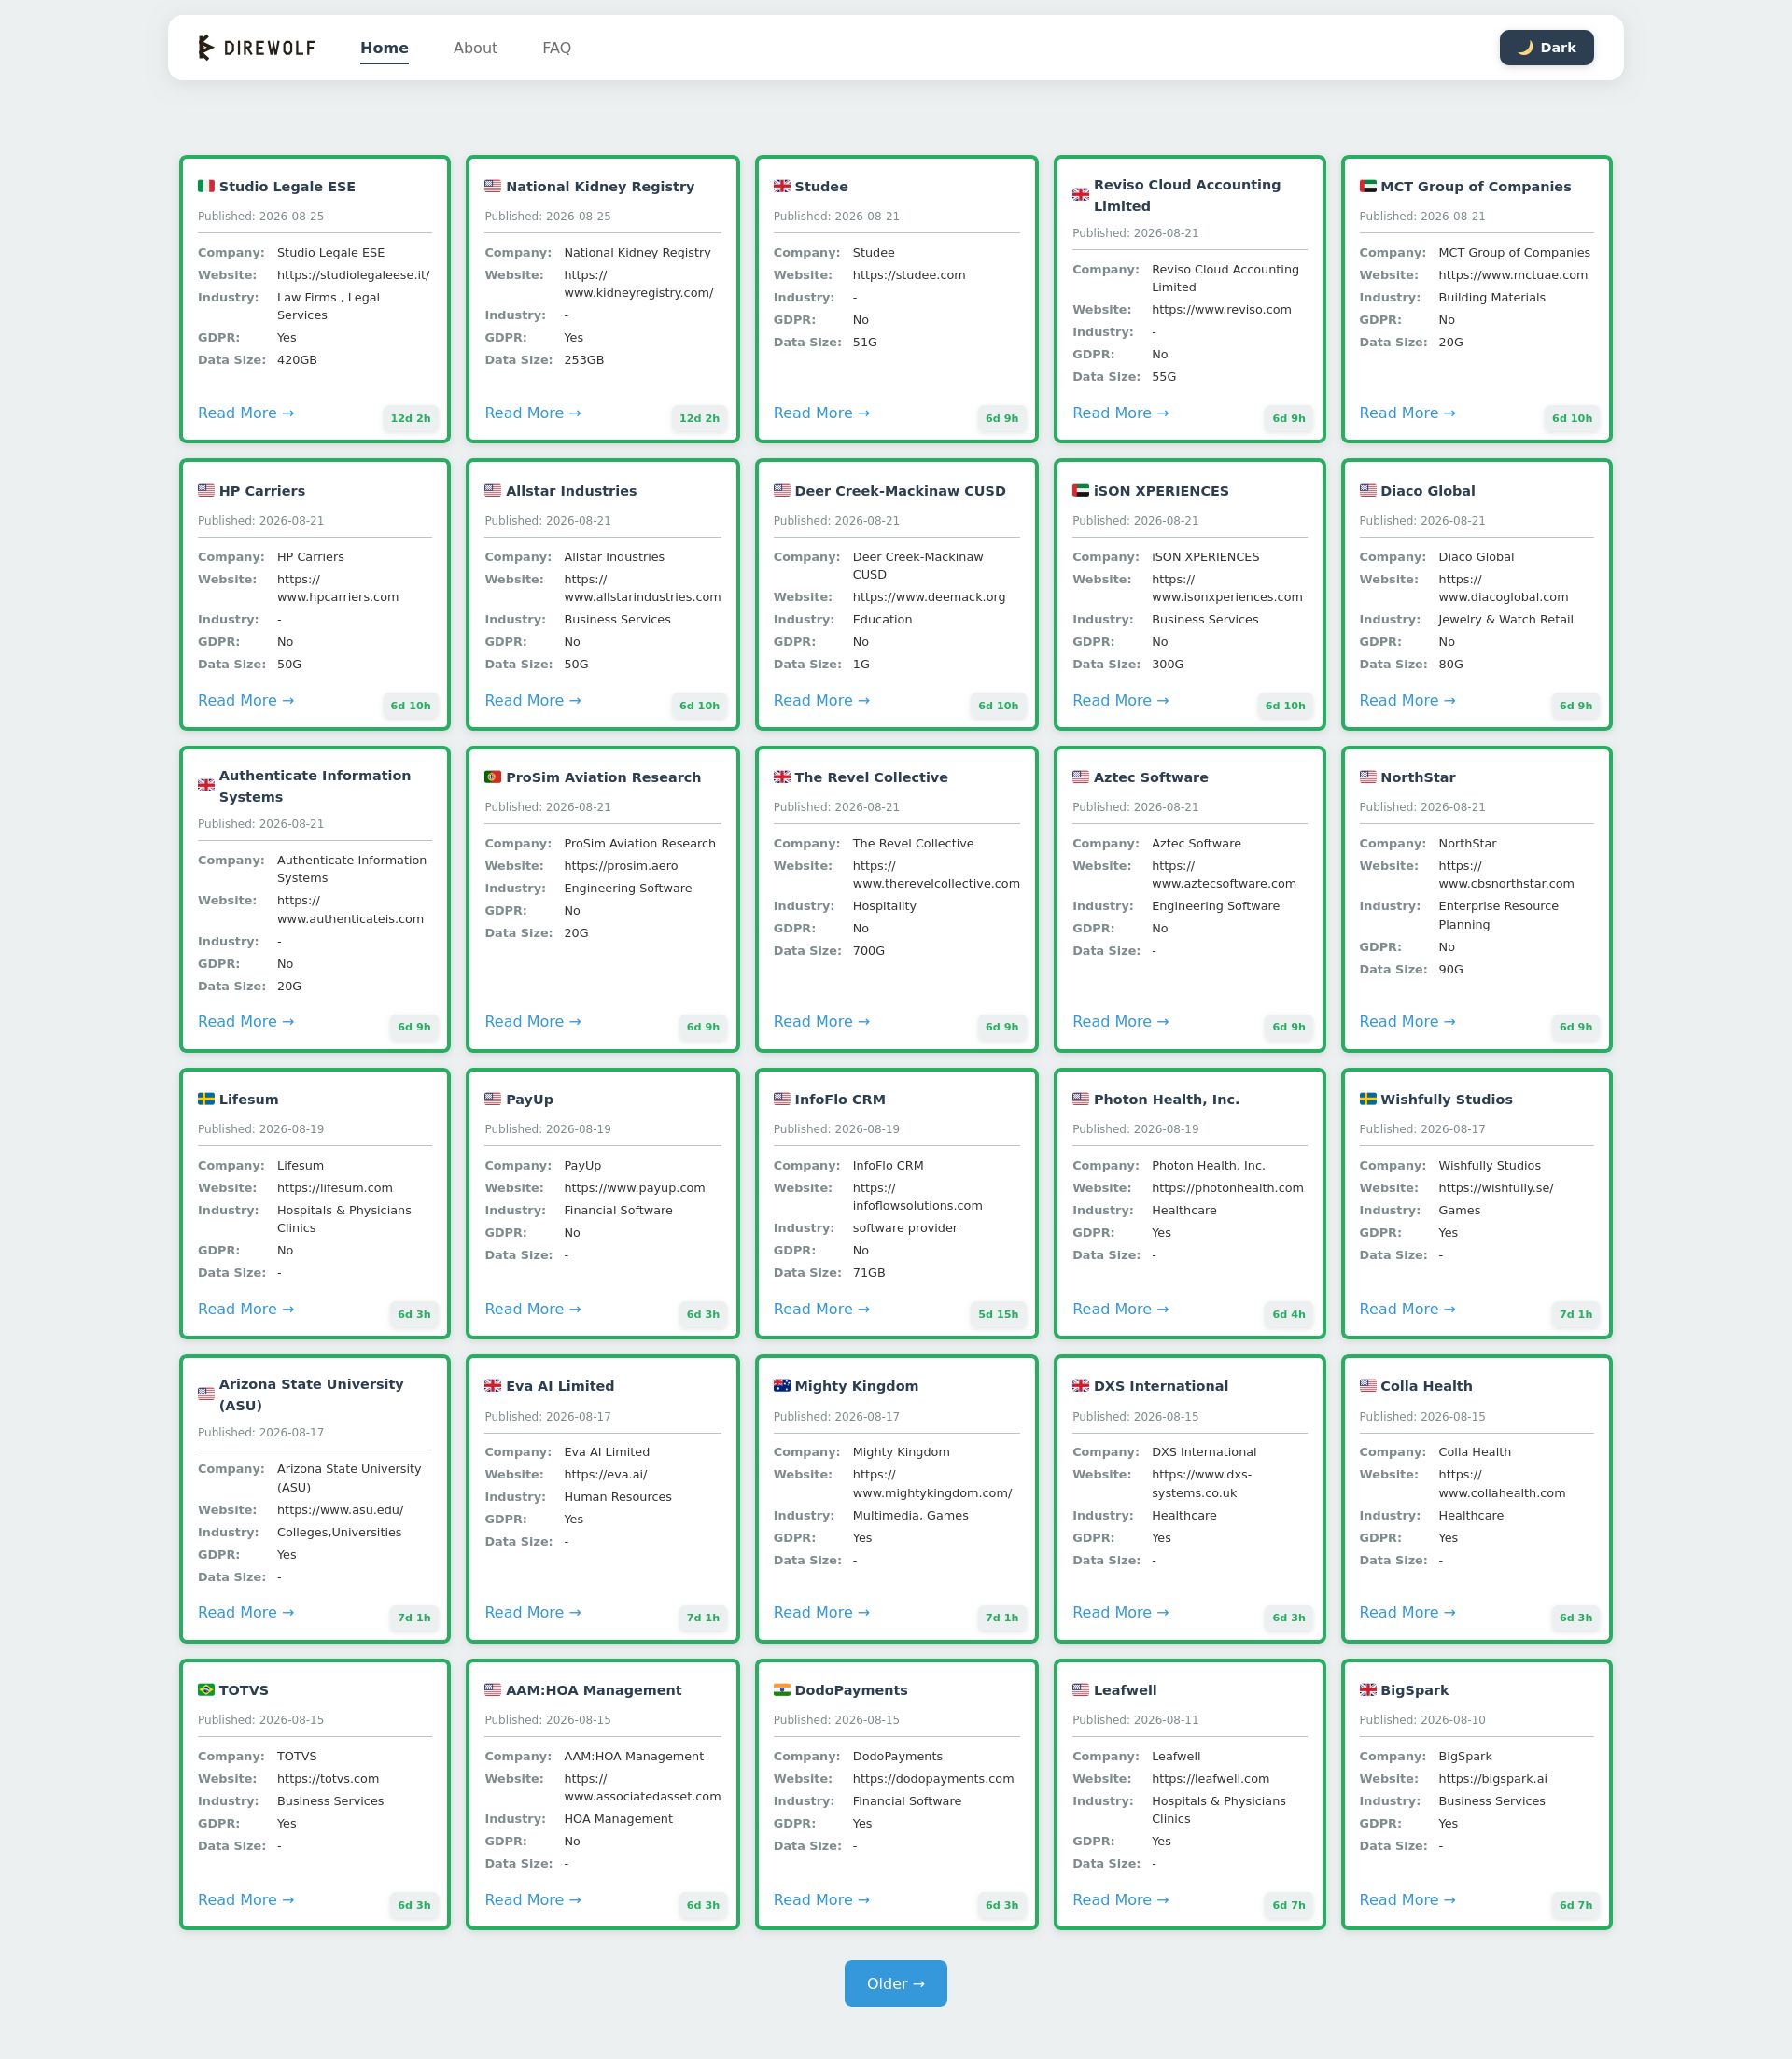Click US flag beside Aztec Software
1792x2059 pixels.
pos(1081,777)
